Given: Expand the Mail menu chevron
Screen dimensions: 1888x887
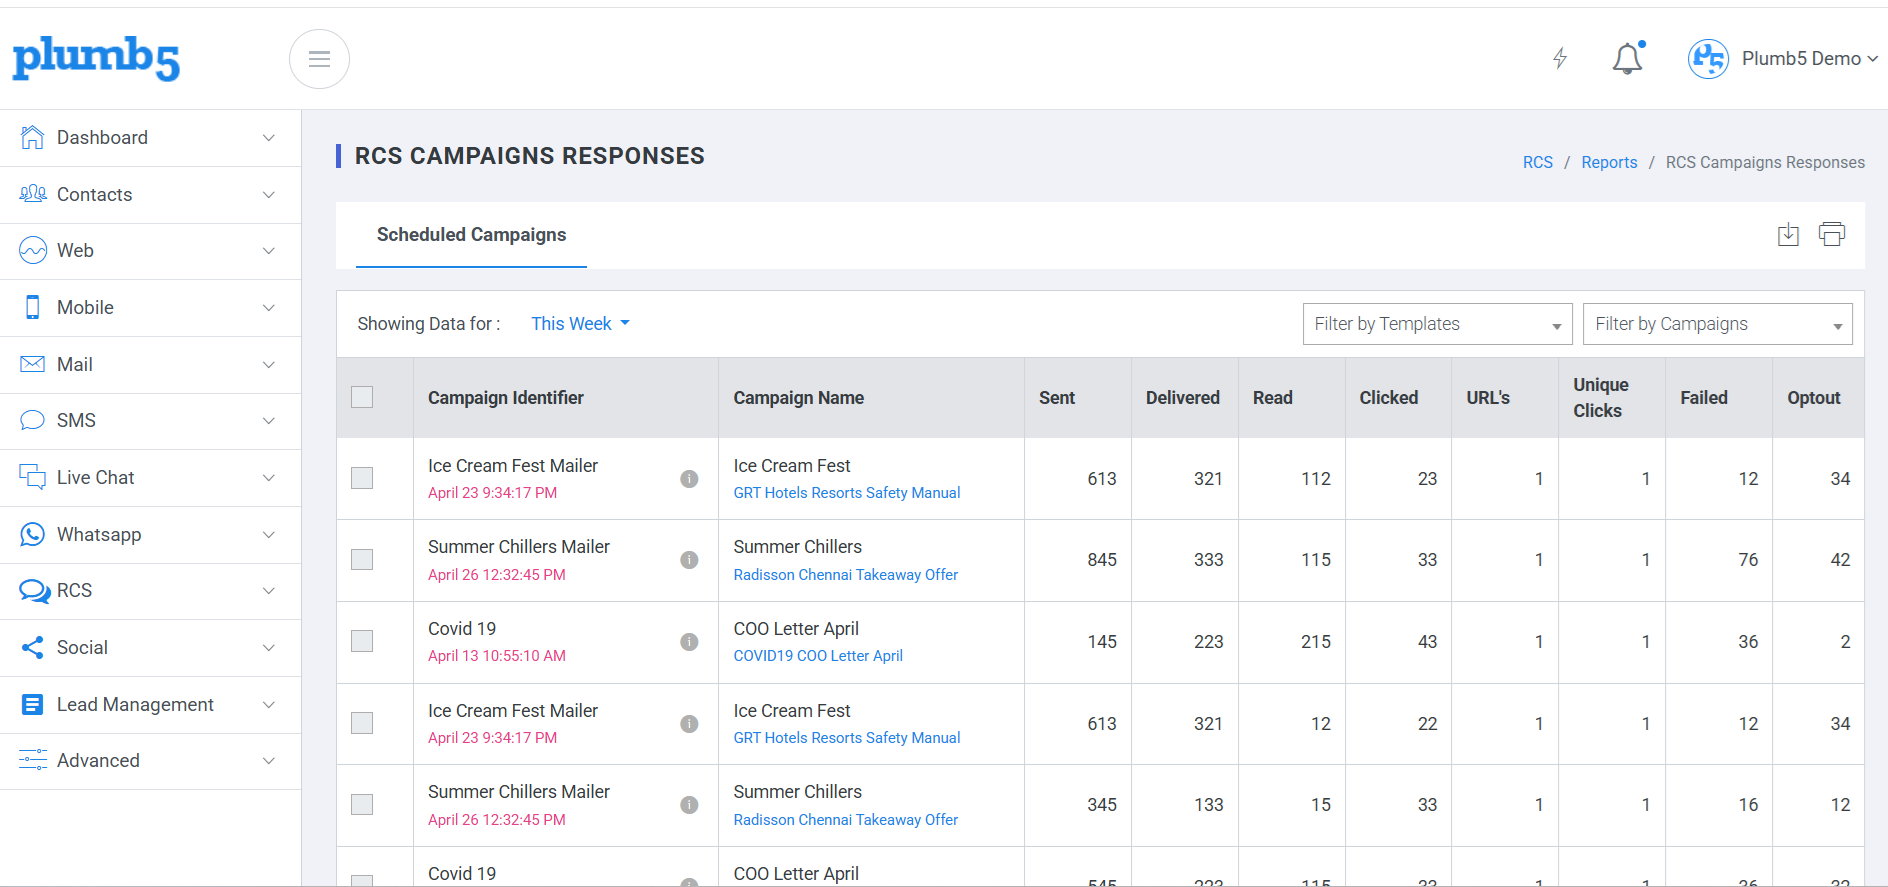Looking at the screenshot, I should pos(269,364).
